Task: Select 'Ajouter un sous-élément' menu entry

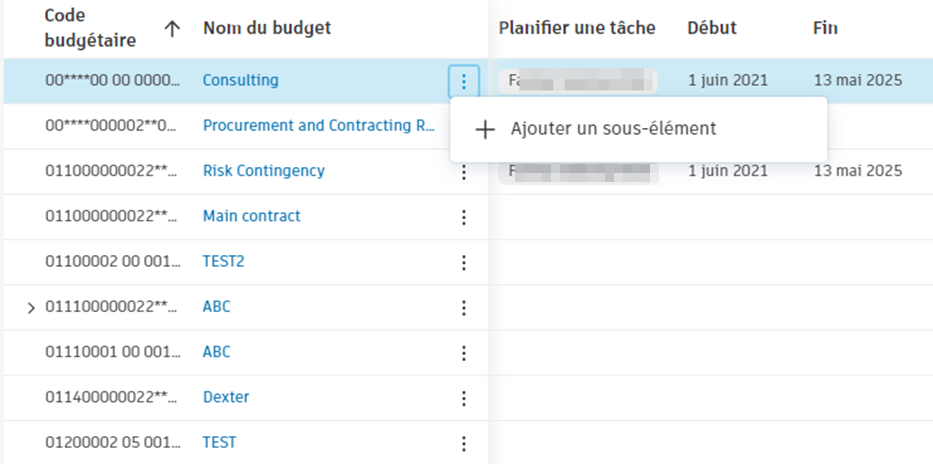Action: [x=612, y=129]
